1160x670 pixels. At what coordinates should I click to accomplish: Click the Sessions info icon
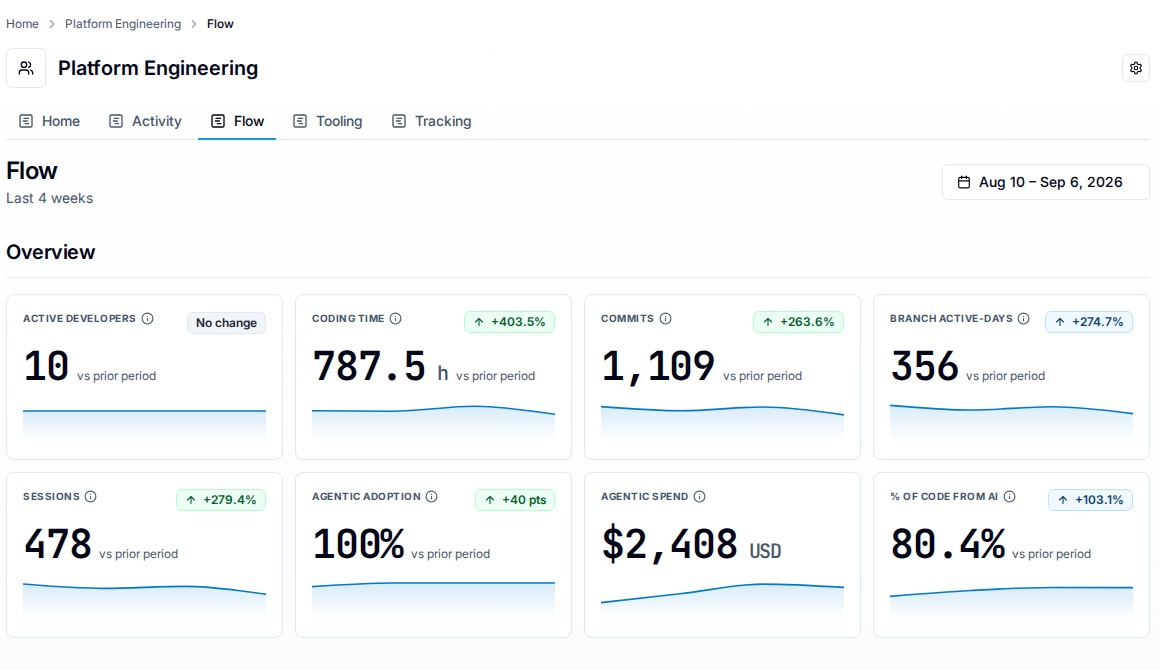click(91, 496)
